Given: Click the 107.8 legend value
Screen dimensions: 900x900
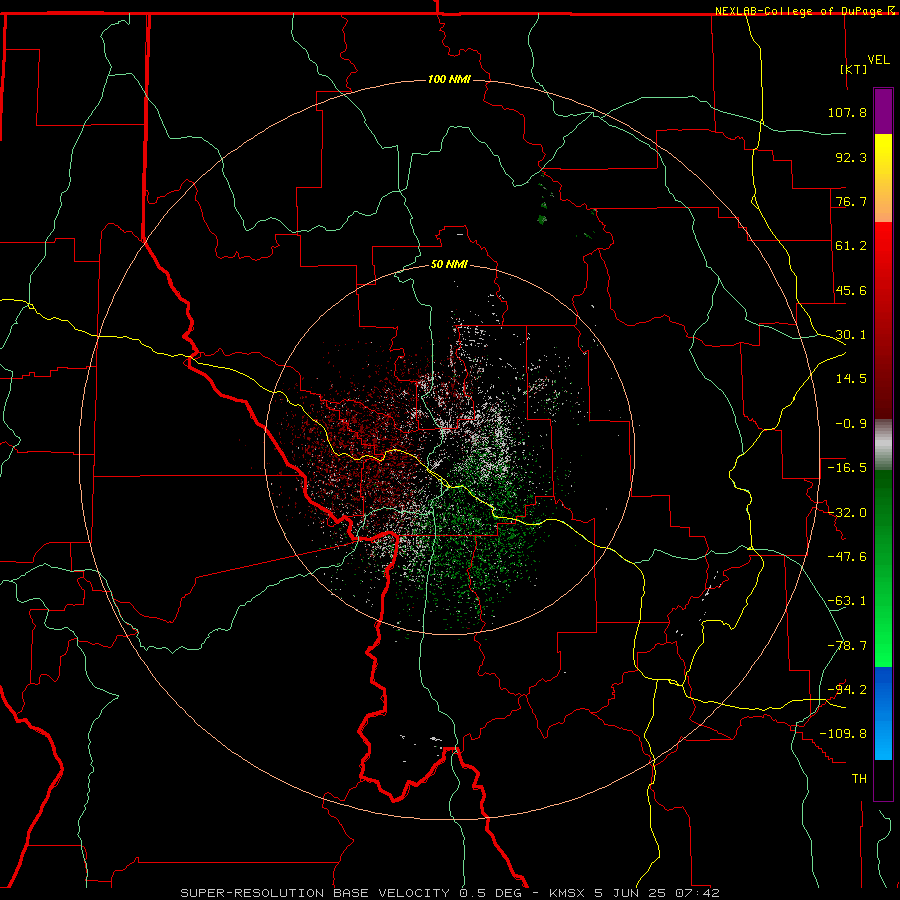Looking at the screenshot, I should pos(847,112).
